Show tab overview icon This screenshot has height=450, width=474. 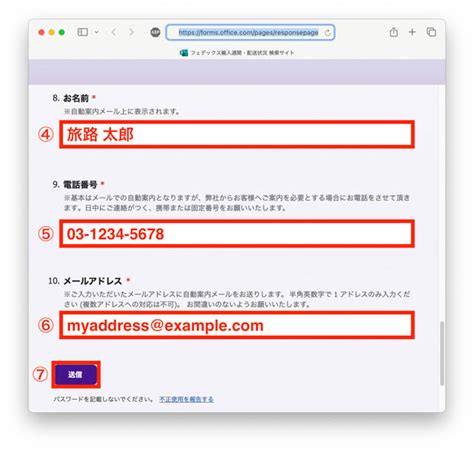click(x=431, y=32)
